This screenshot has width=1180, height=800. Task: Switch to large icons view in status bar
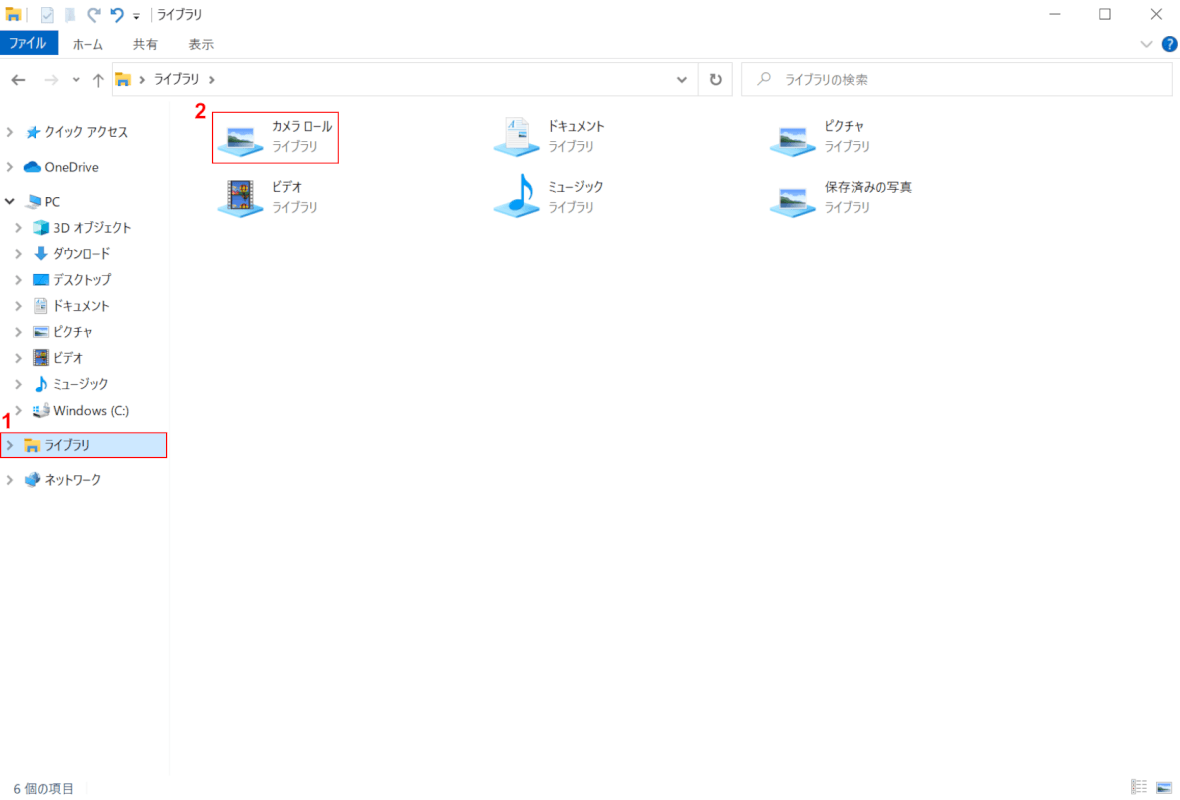tap(1164, 787)
